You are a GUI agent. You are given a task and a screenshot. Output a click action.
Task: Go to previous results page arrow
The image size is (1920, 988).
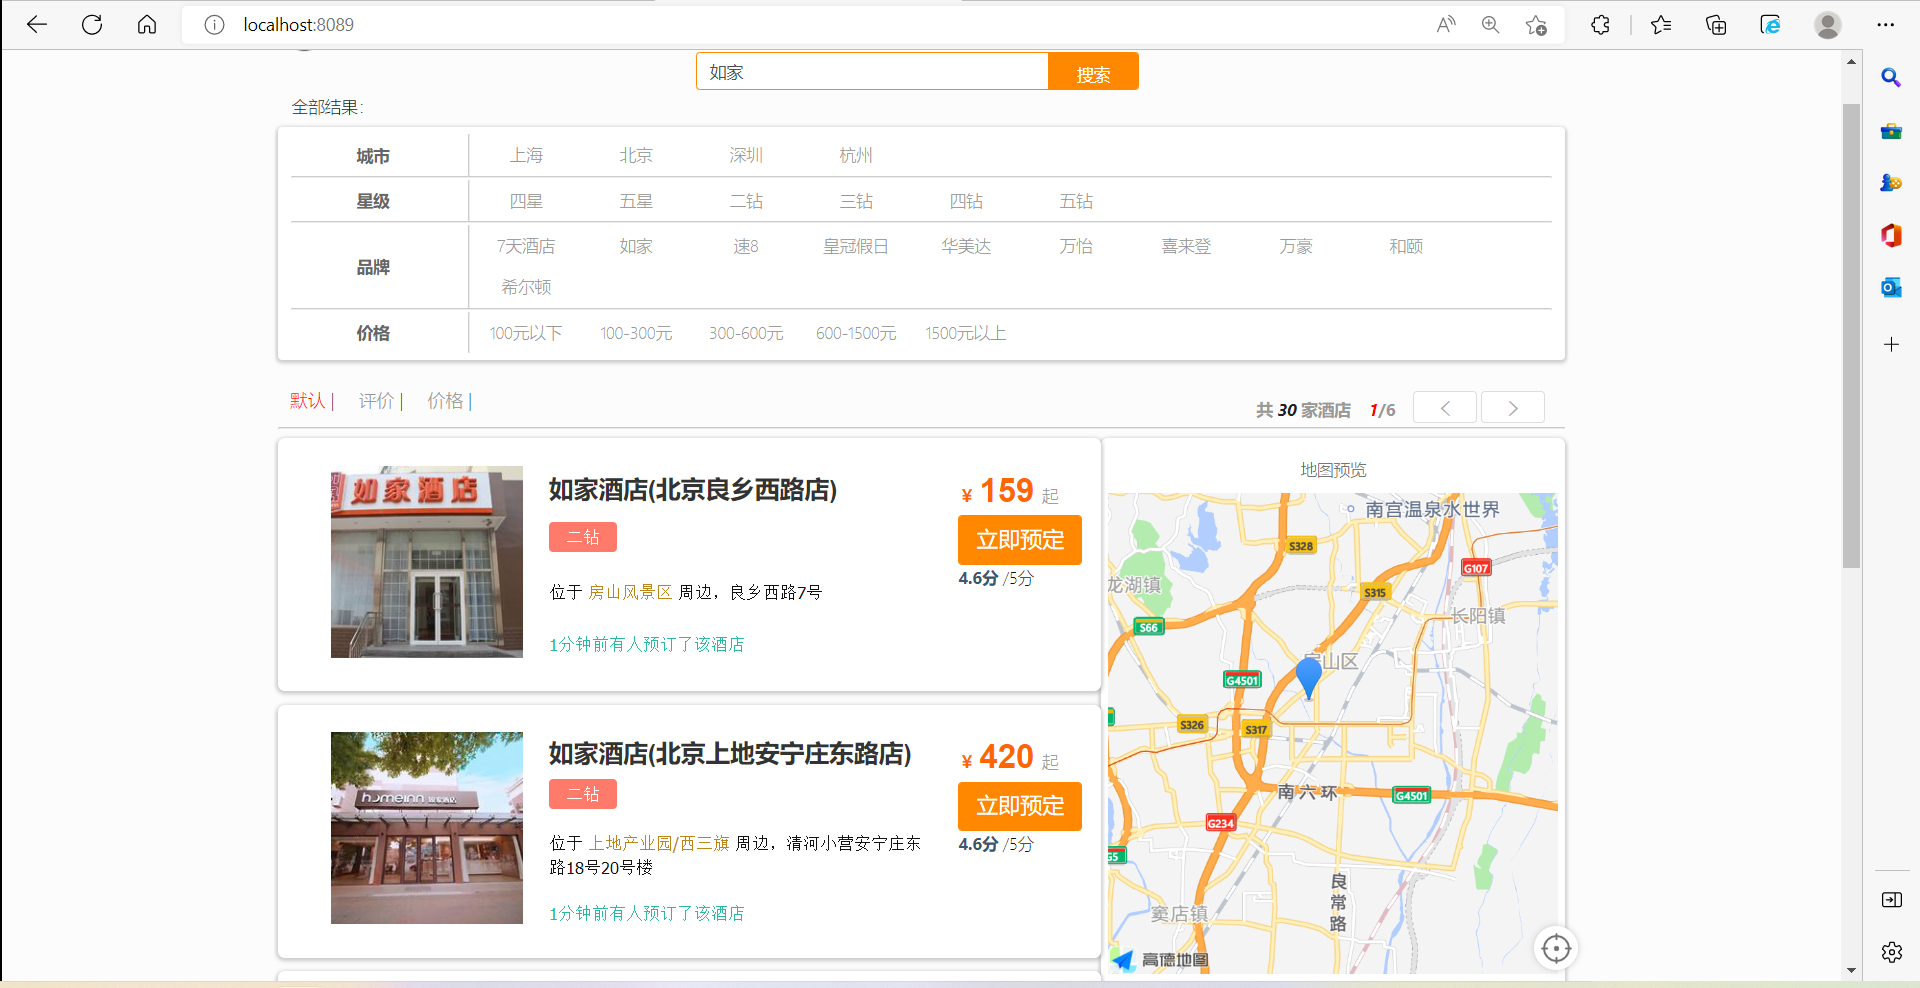1445,408
